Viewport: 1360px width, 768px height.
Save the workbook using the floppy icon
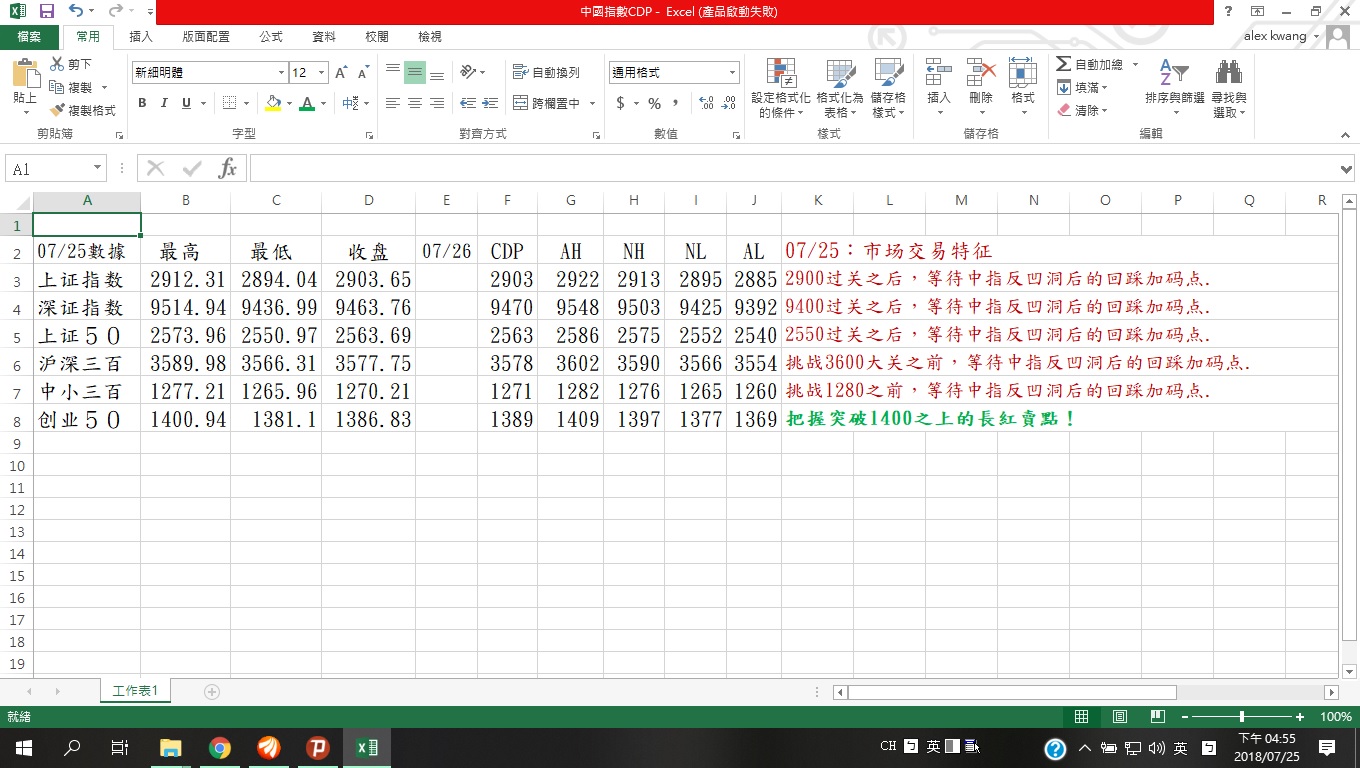point(46,11)
